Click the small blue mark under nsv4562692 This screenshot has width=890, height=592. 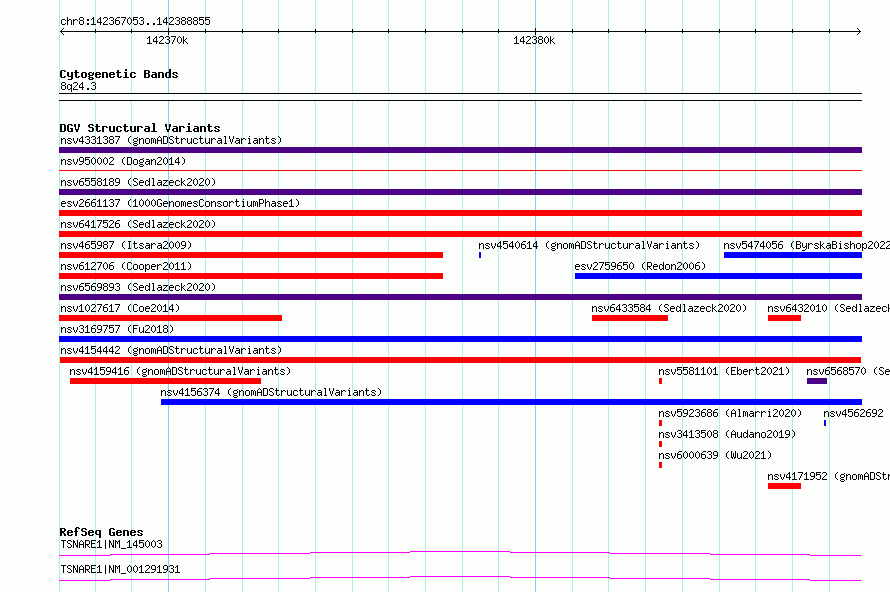pos(825,423)
